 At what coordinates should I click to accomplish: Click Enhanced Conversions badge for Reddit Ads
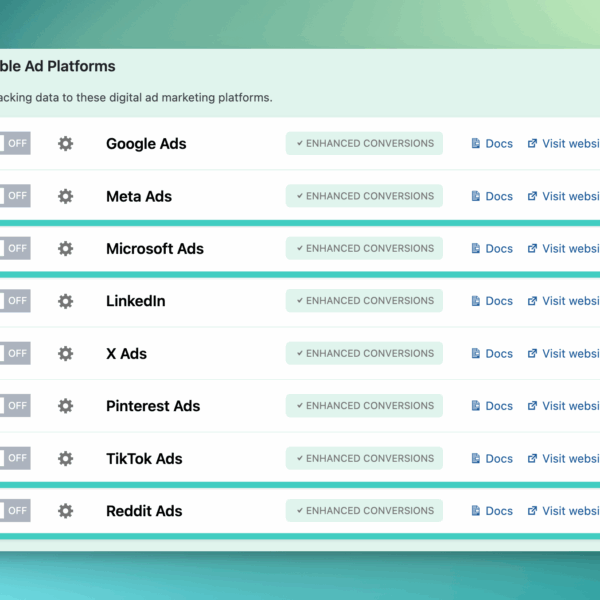coord(364,510)
